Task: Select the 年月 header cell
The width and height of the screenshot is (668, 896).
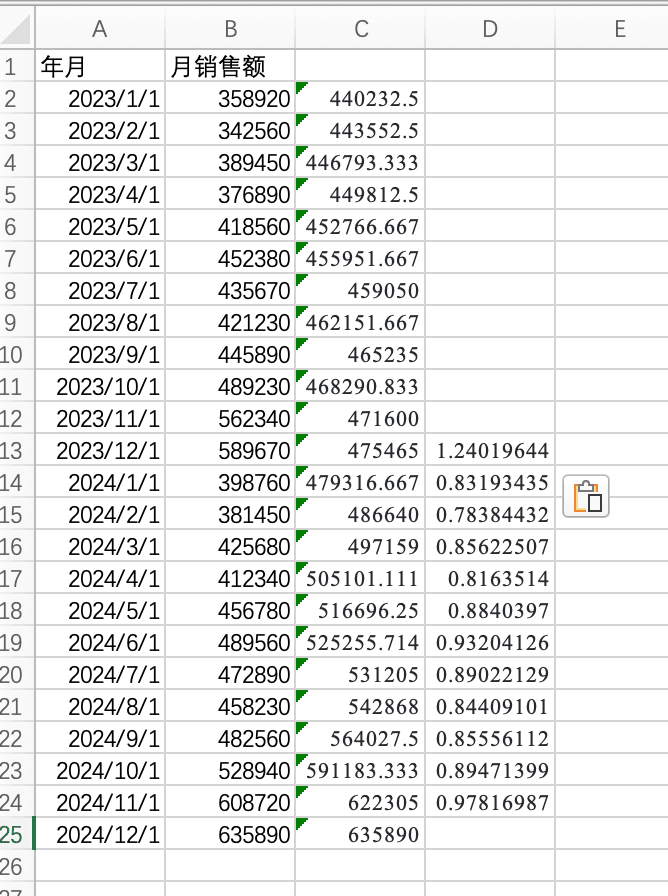Action: click(99, 67)
